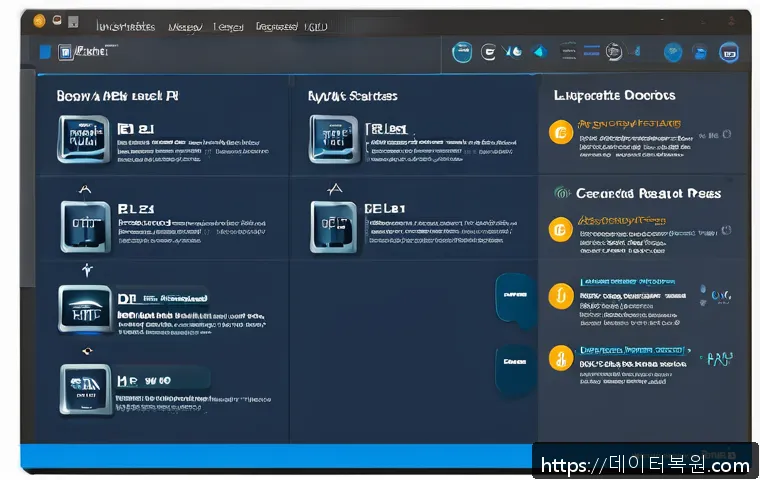Screen dimensions: 760x480
Task: Click the lower dark rounded button in middle panel
Action: [x=514, y=362]
